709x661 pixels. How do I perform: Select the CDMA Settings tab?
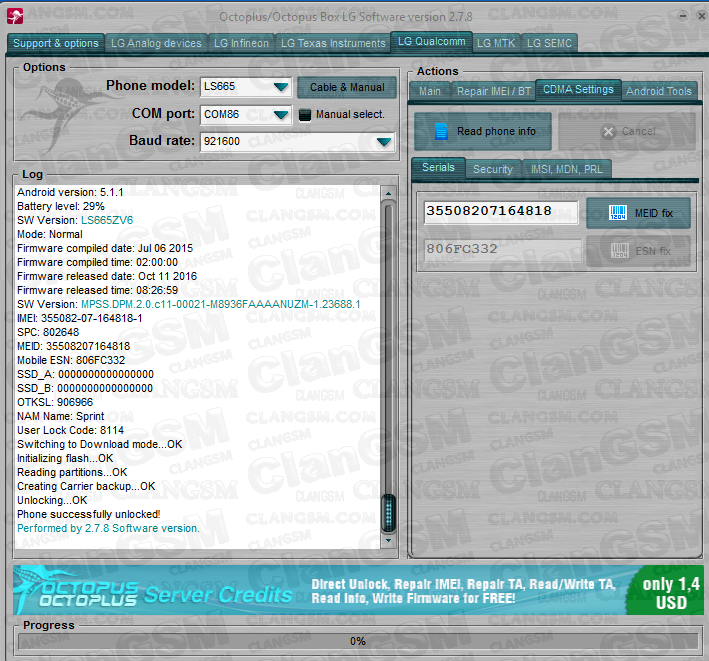[578, 90]
